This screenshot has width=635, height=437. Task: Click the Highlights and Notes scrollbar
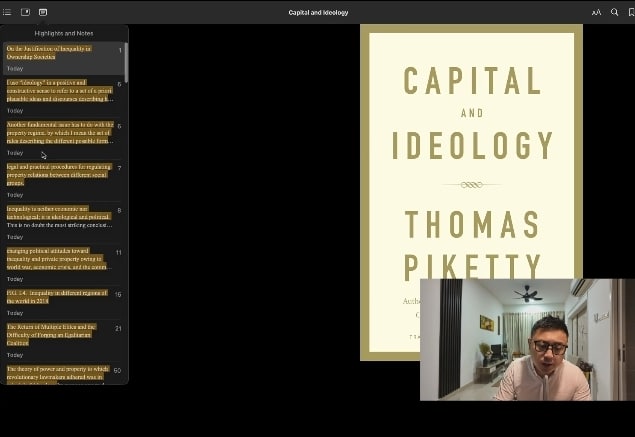[126, 62]
